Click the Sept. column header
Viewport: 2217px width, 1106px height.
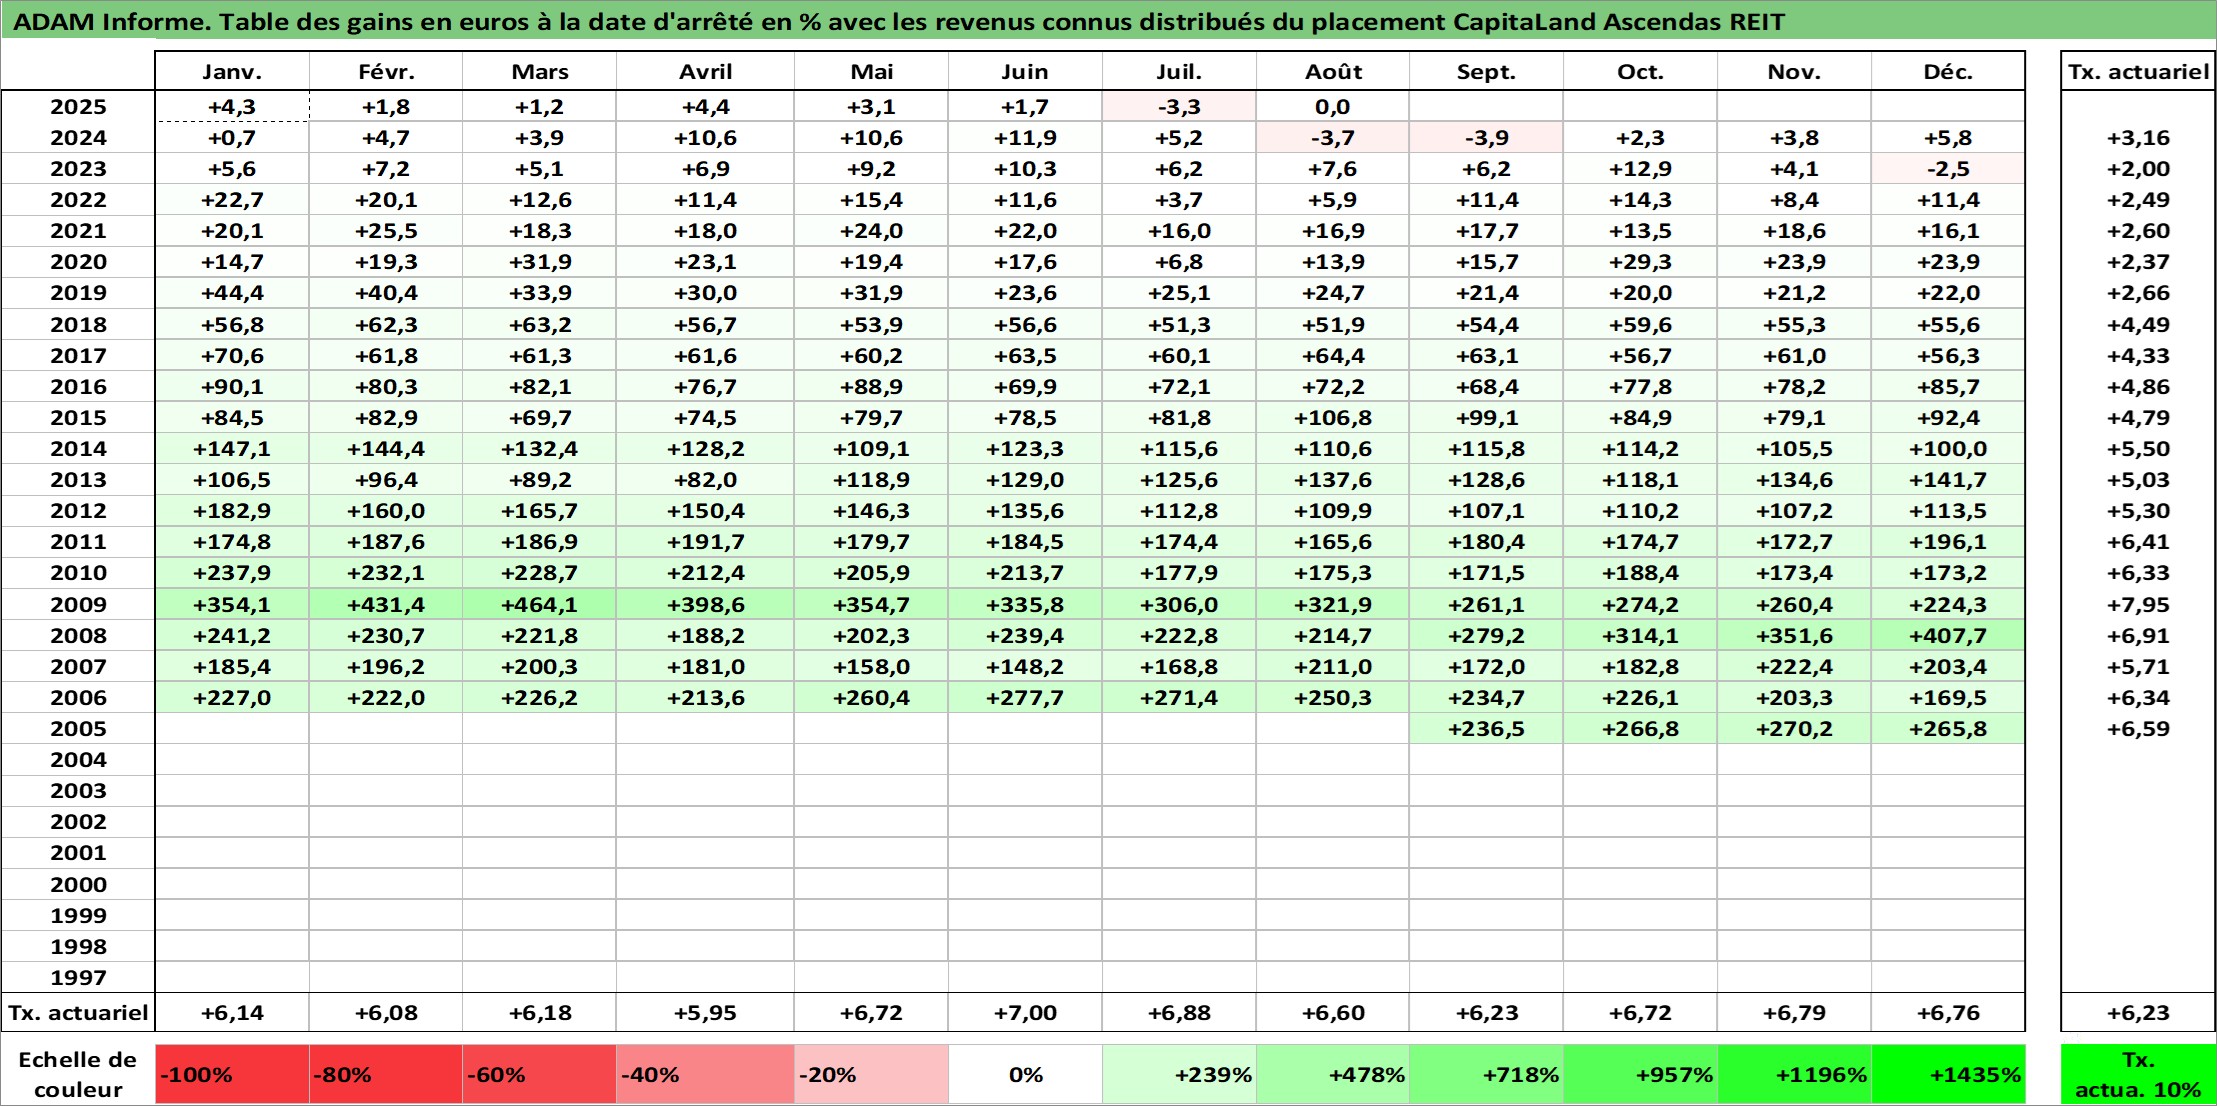pos(1487,72)
